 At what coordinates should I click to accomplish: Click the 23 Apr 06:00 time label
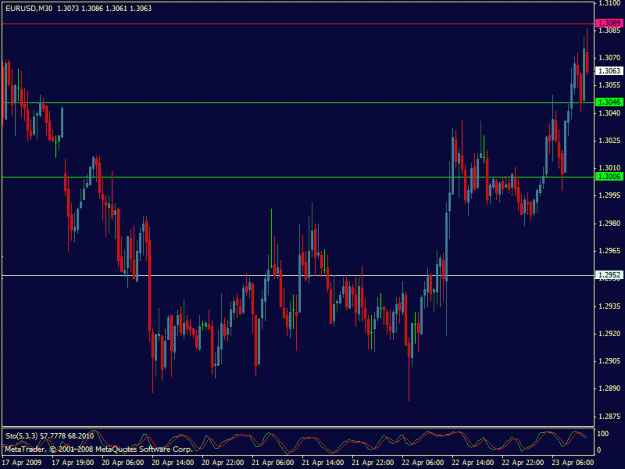click(x=573, y=463)
